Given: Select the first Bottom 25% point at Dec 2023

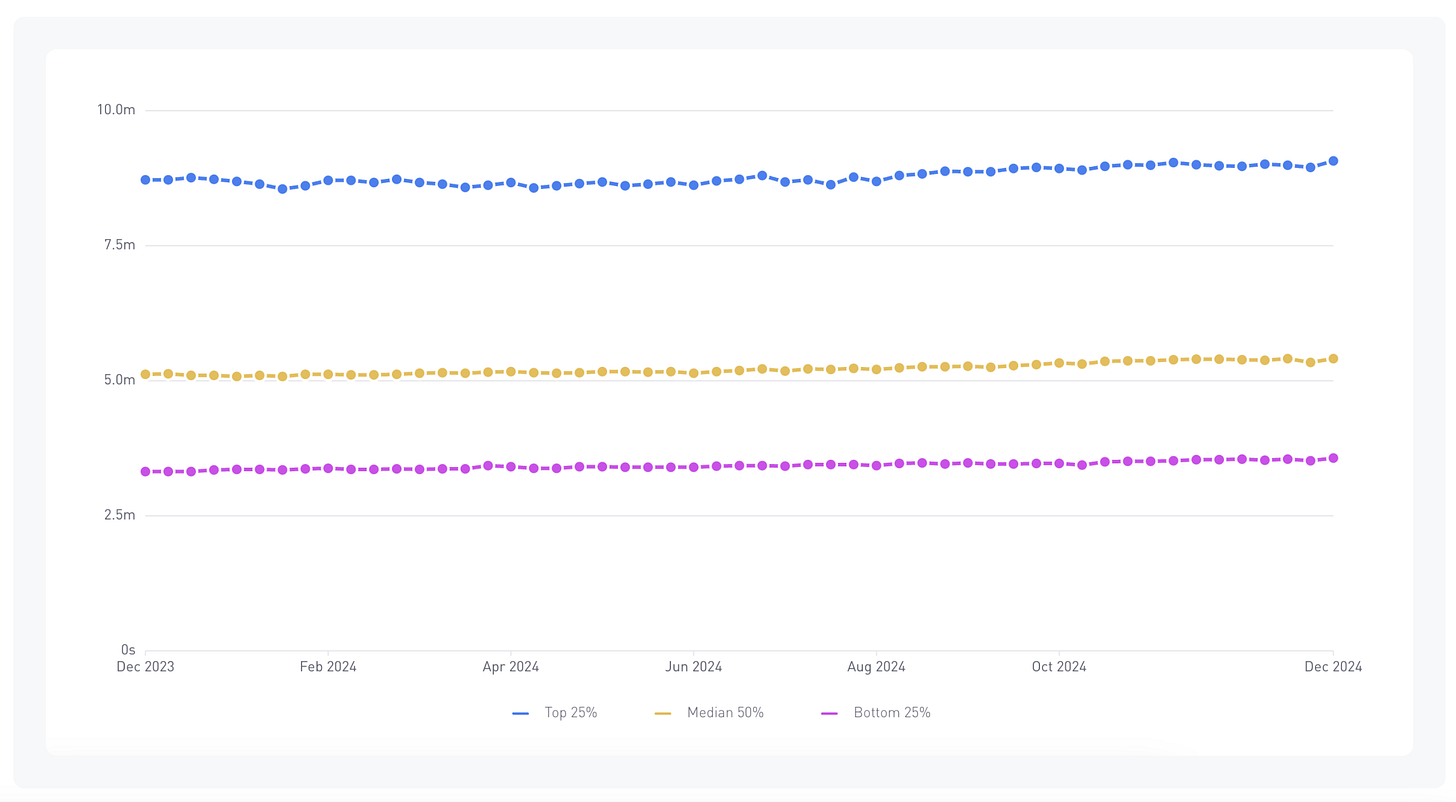Looking at the screenshot, I should click(145, 471).
